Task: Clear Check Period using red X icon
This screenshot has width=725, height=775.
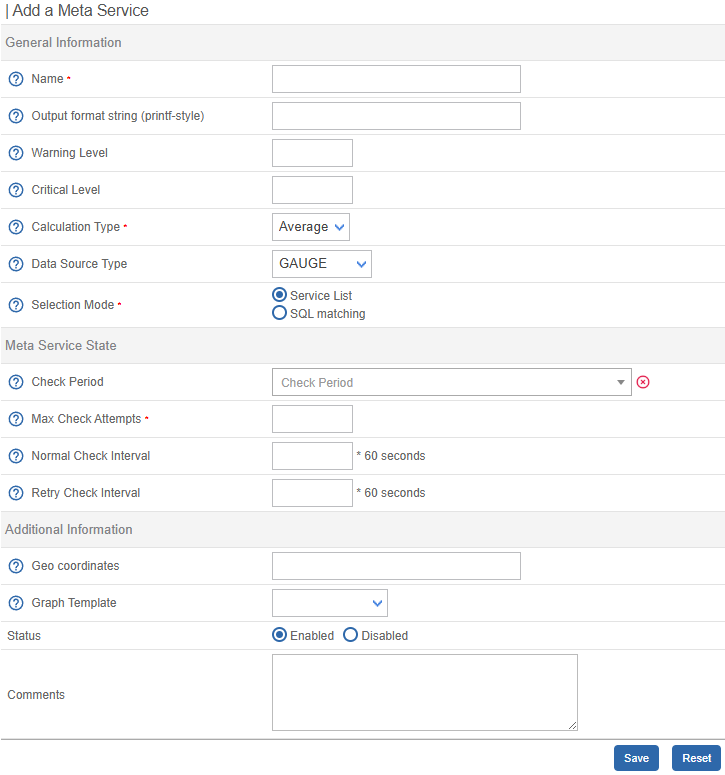Action: click(643, 382)
